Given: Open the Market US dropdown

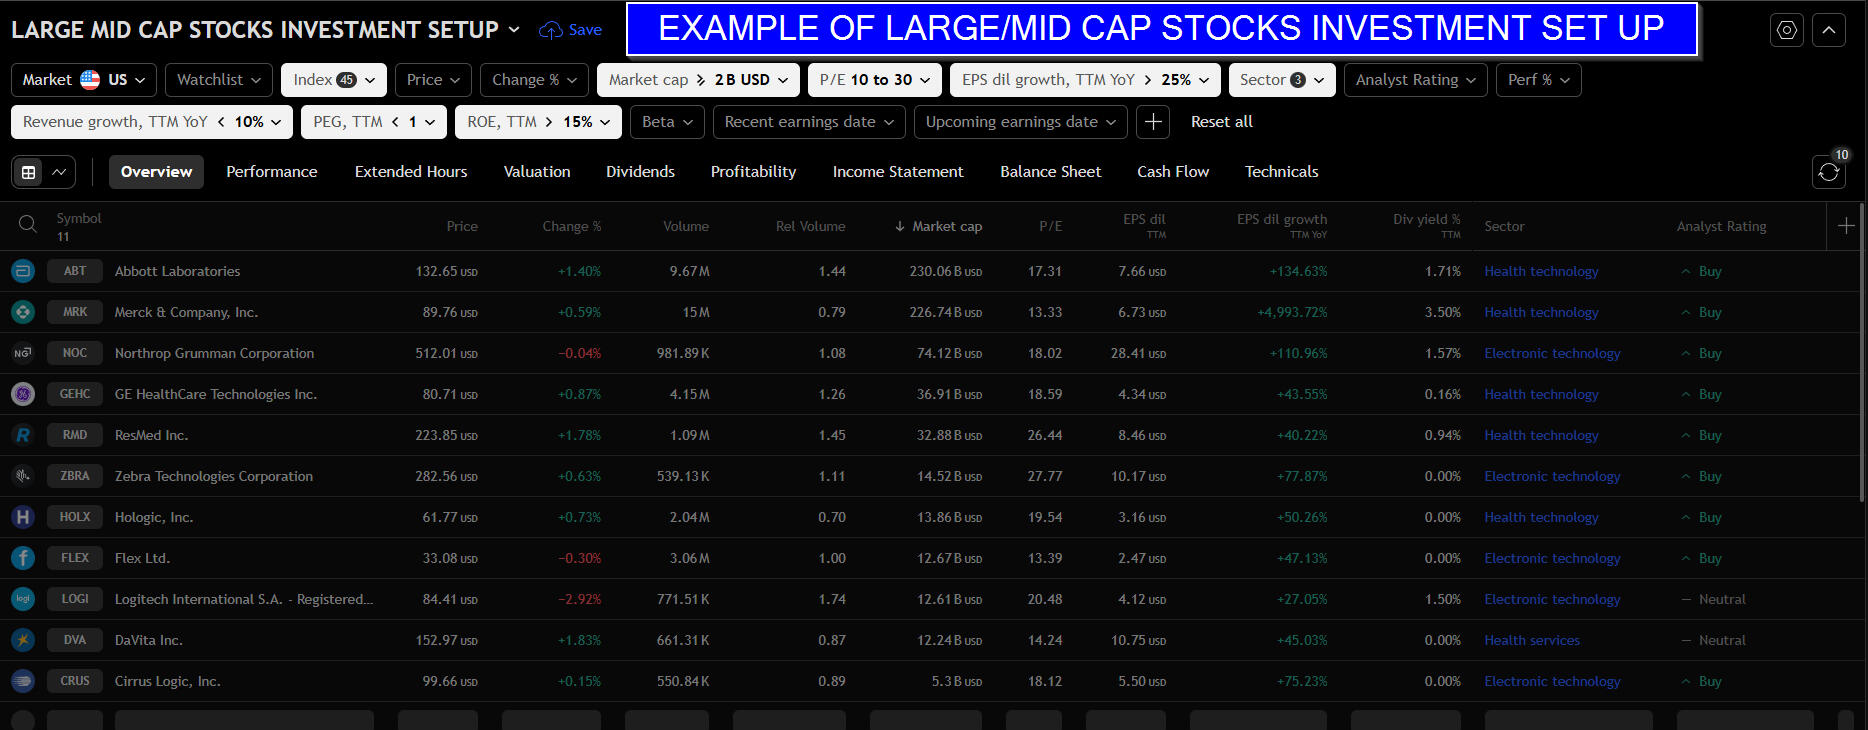Looking at the screenshot, I should [x=84, y=80].
